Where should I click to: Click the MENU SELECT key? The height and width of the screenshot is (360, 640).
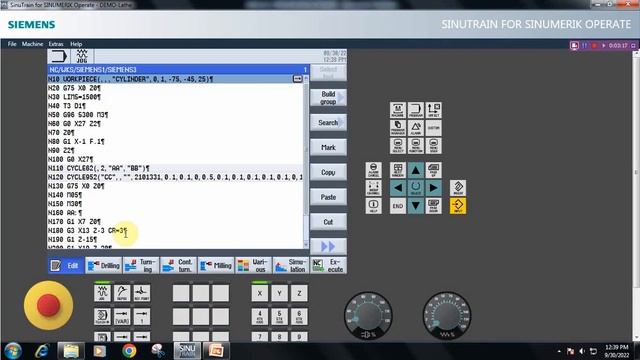click(398, 146)
